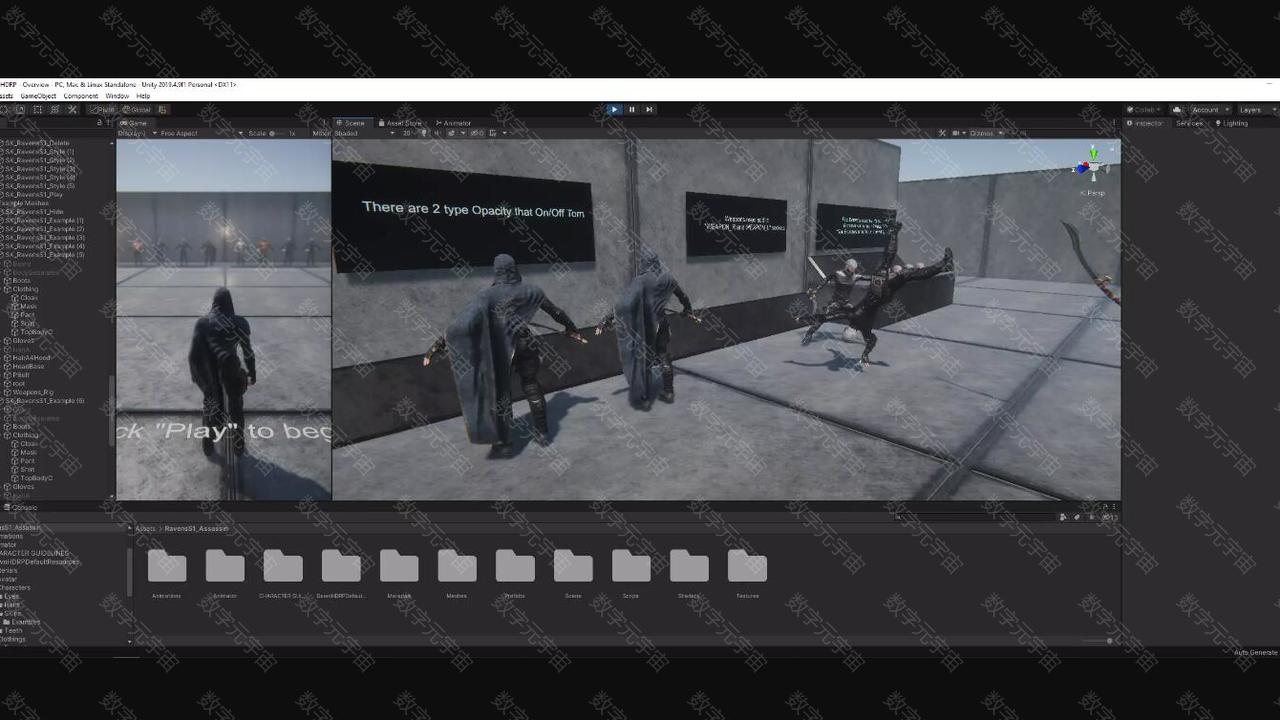1280x720 pixels.
Task: Toggle scene lighting bulb icon
Action: pos(424,133)
